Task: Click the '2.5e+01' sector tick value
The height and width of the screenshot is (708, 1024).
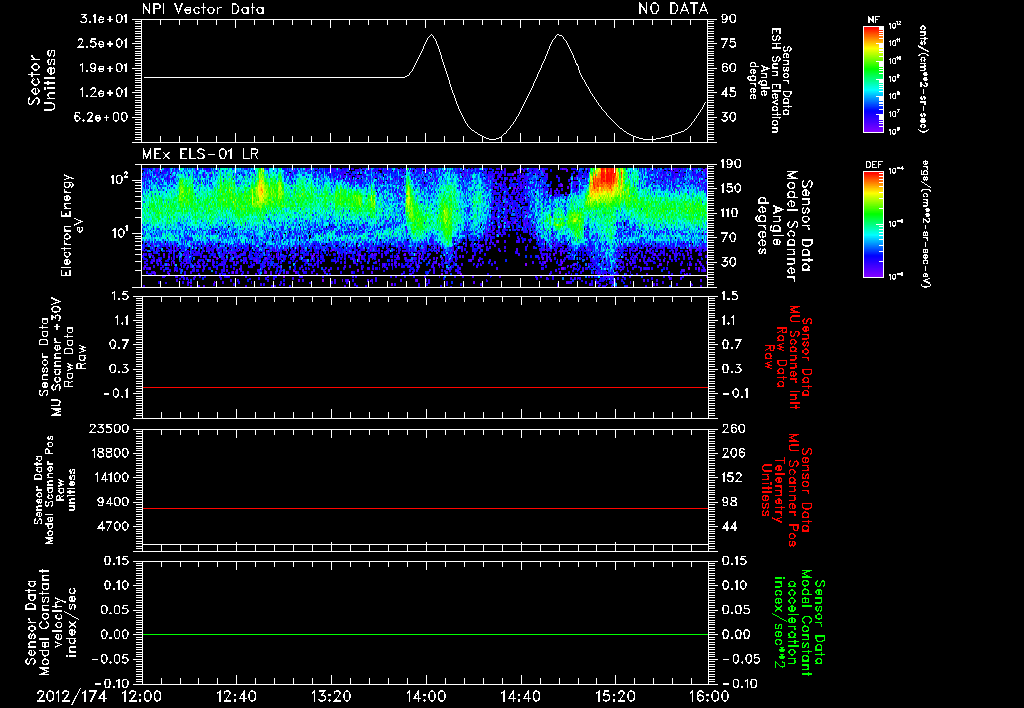Action: click(104, 43)
